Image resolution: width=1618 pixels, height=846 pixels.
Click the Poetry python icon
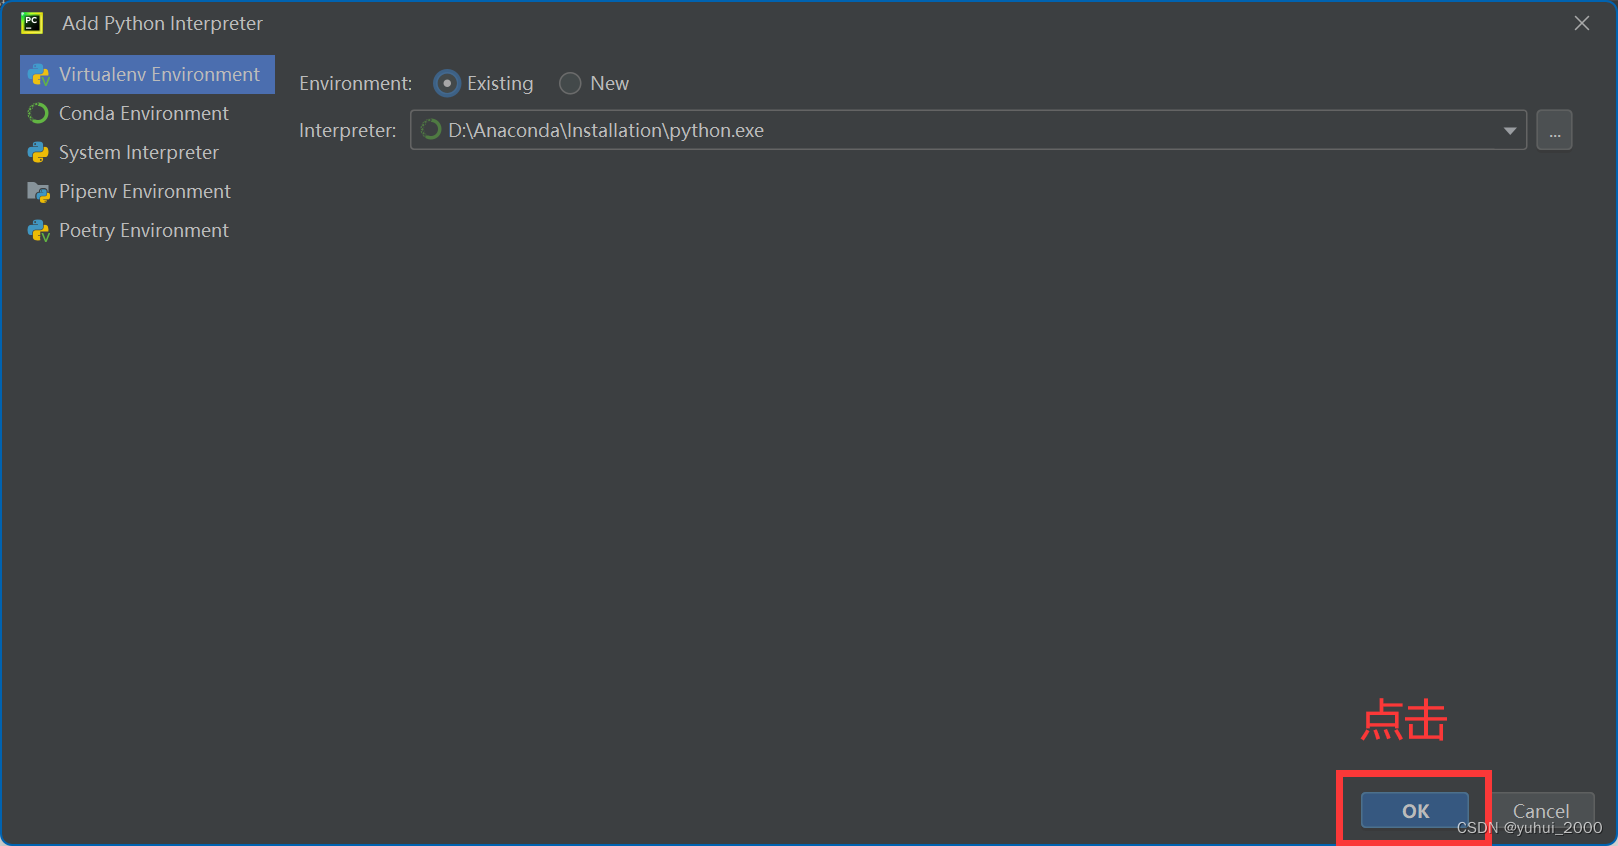click(39, 231)
